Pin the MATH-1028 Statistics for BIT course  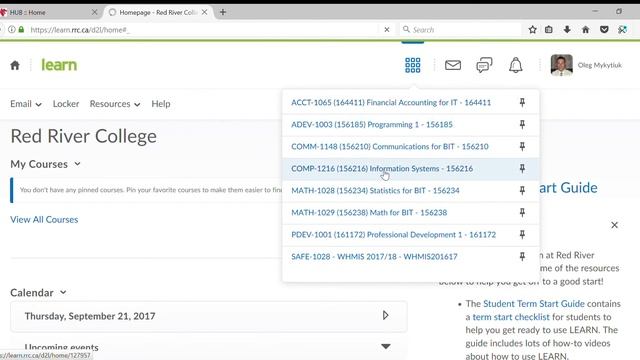(522, 191)
